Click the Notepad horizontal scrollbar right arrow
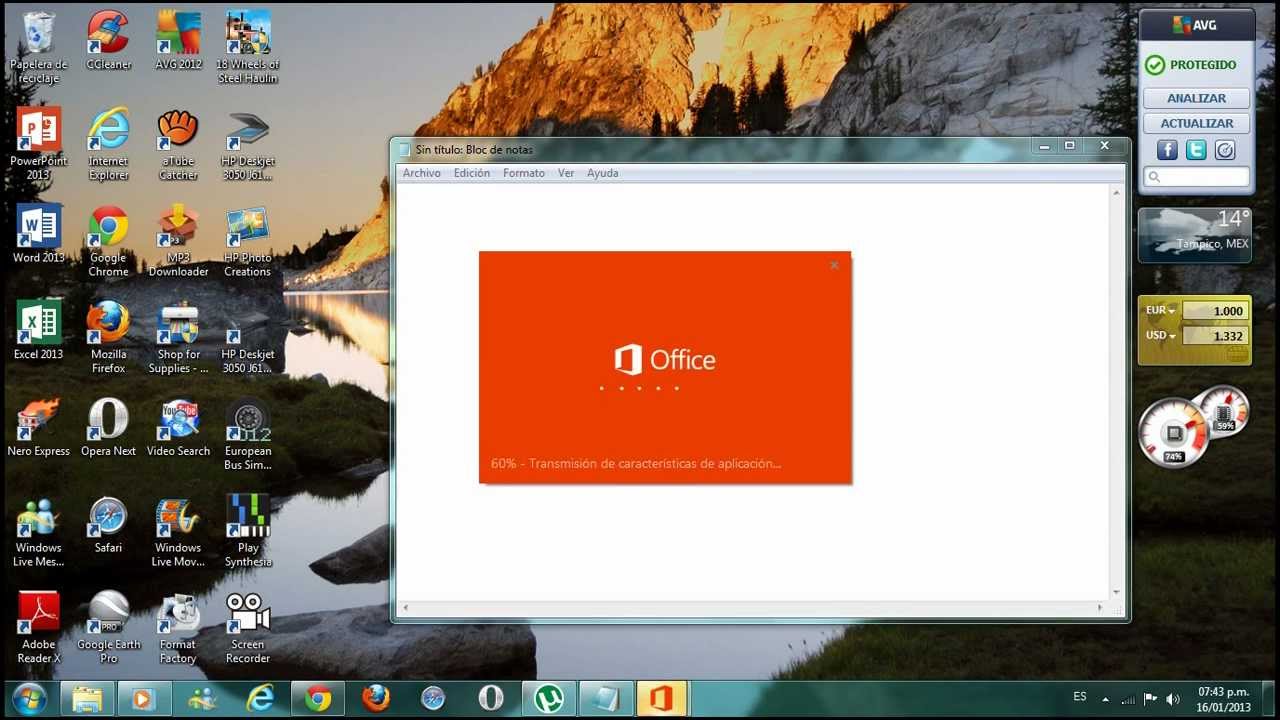 tap(1100, 608)
